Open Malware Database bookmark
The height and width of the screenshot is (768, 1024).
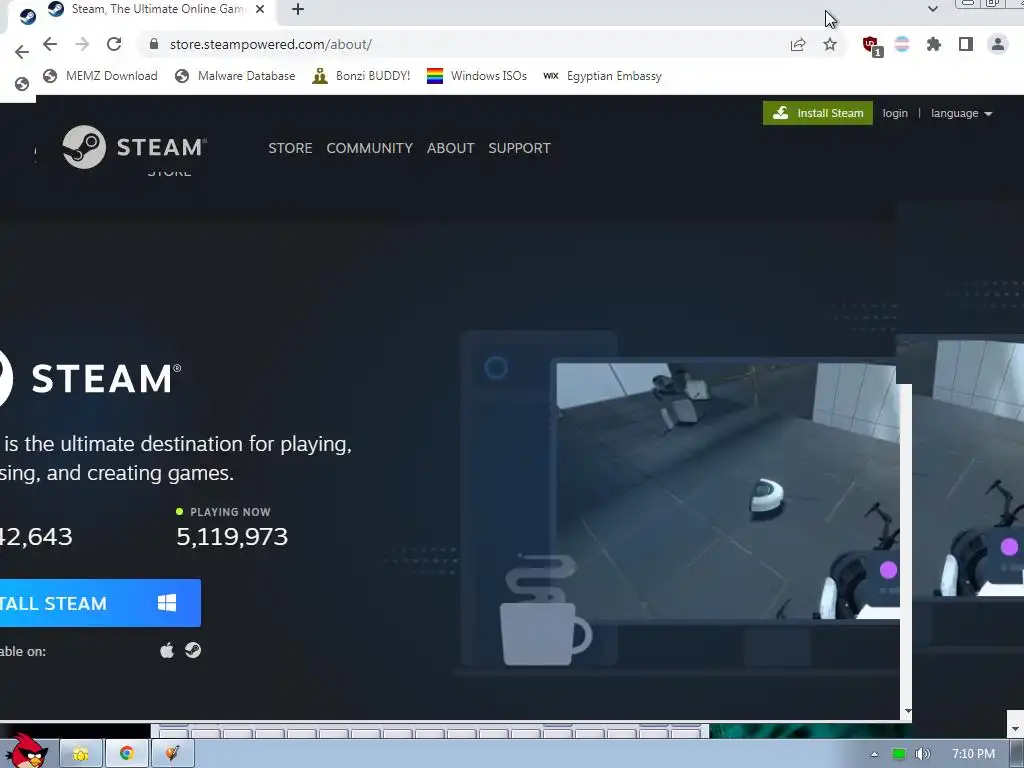235,76
